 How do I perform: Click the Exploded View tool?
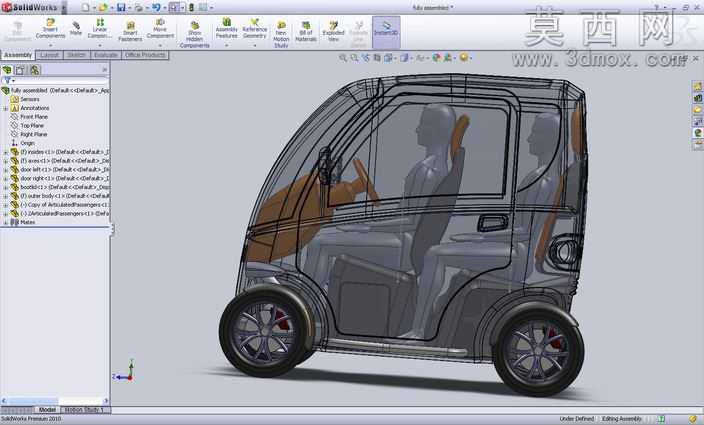point(333,31)
